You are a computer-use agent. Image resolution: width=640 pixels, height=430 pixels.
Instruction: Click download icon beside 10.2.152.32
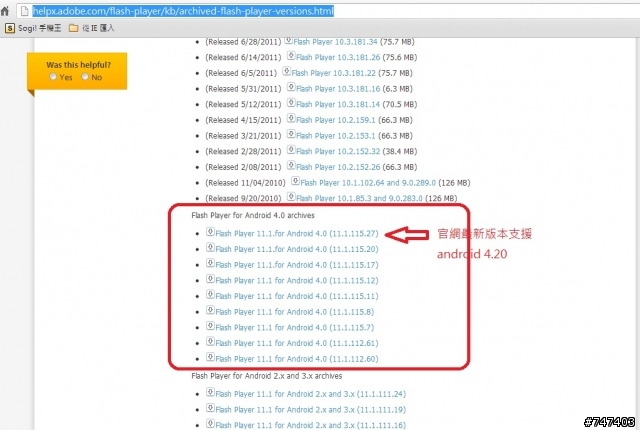point(291,149)
